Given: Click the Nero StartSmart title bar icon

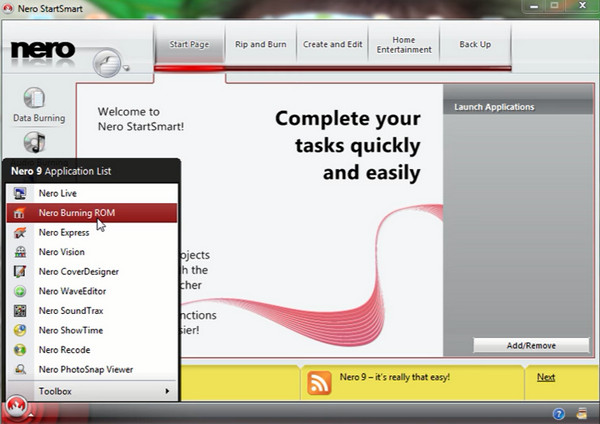Looking at the screenshot, I should (x=8, y=8).
